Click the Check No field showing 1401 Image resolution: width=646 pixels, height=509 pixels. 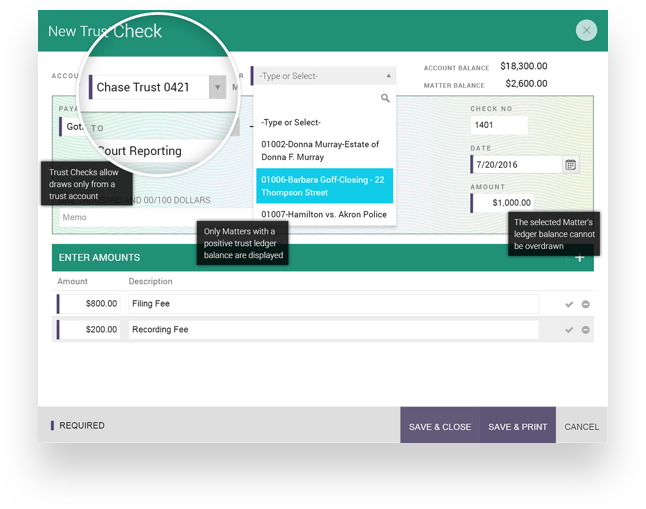pyautogui.click(x=499, y=125)
